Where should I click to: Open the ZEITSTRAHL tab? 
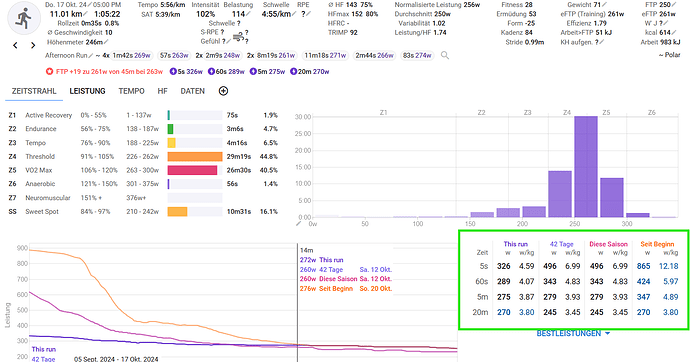(34, 91)
